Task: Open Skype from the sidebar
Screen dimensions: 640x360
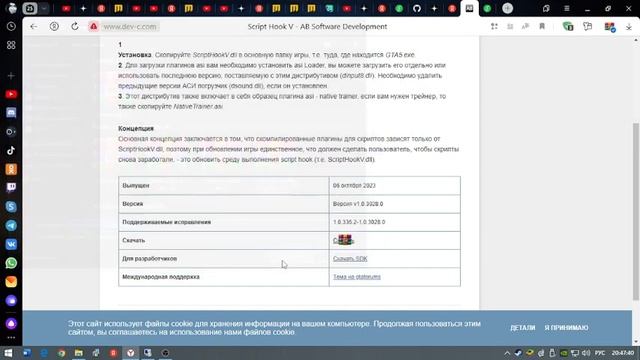Action: tap(11, 207)
